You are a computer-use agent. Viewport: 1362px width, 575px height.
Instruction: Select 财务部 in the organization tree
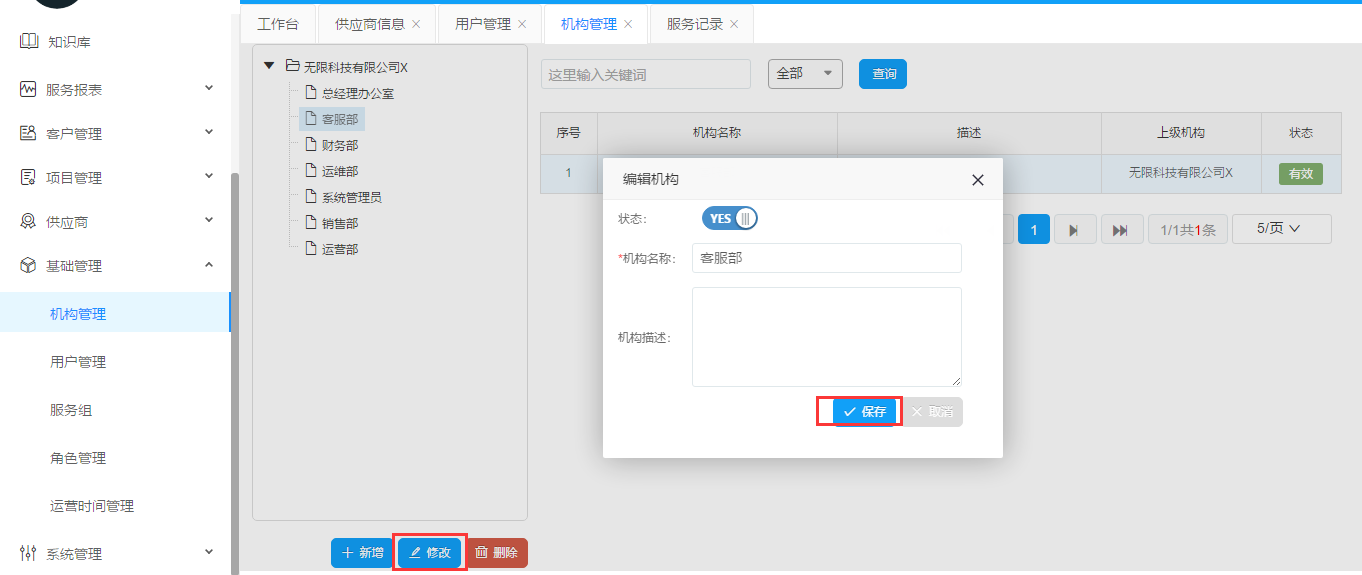pyautogui.click(x=339, y=146)
